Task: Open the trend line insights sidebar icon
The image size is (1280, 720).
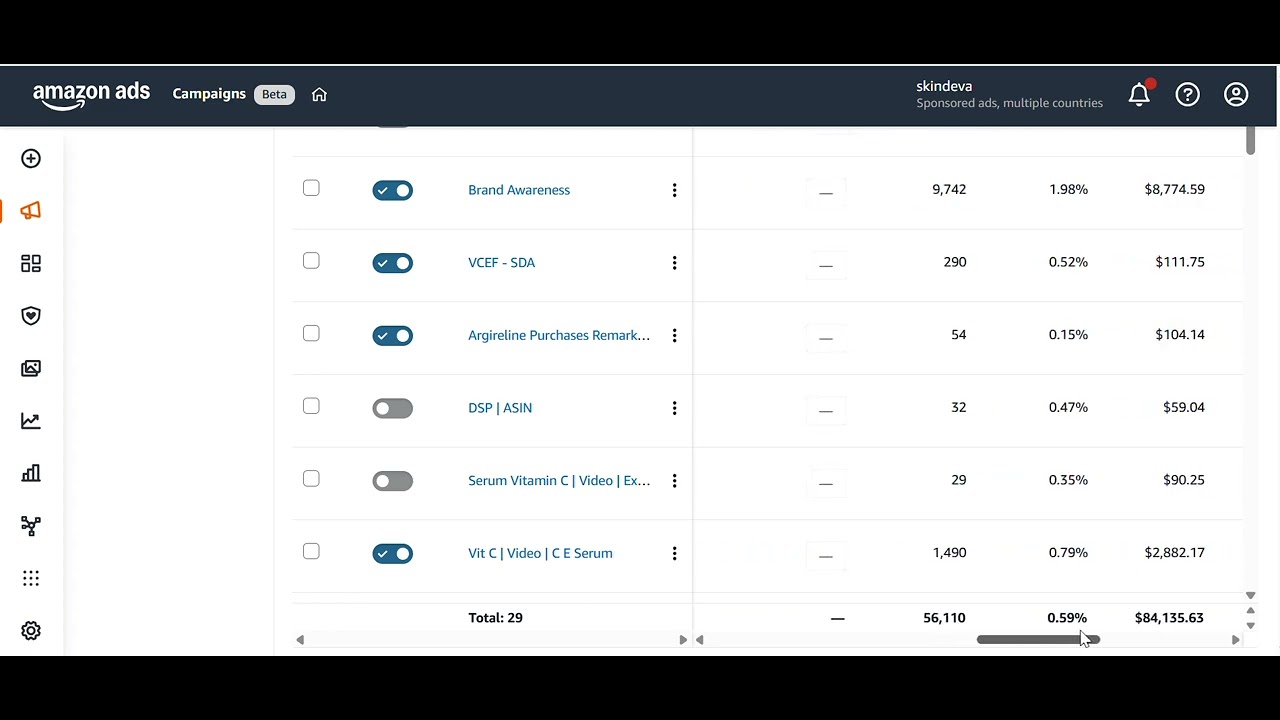Action: point(31,421)
